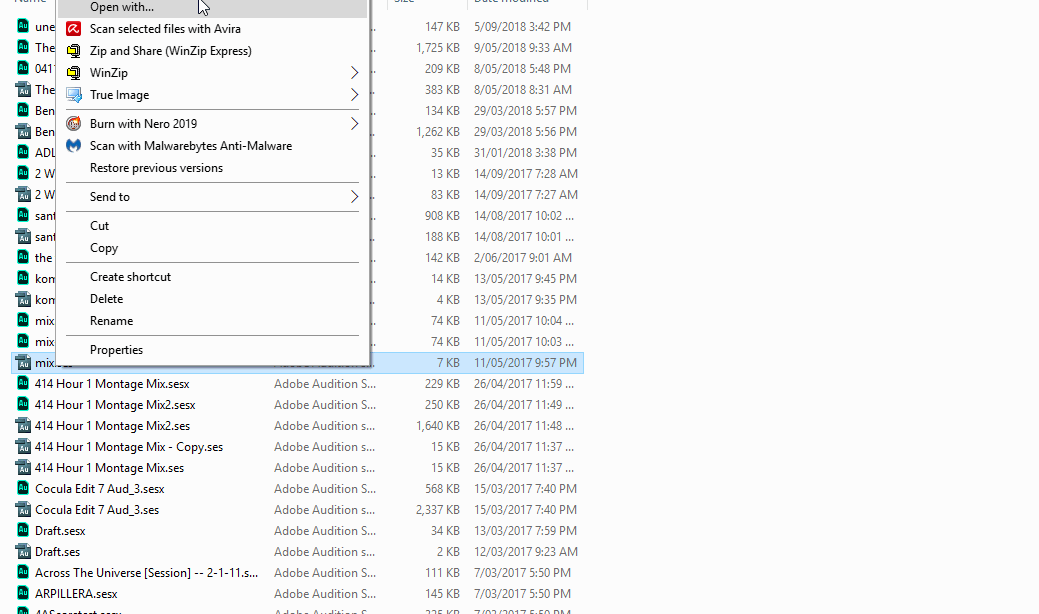Image resolution: width=1039 pixels, height=614 pixels.
Task: Select the file icon of 414 Hour 1 Montage Mix.ses
Action: (x=23, y=468)
